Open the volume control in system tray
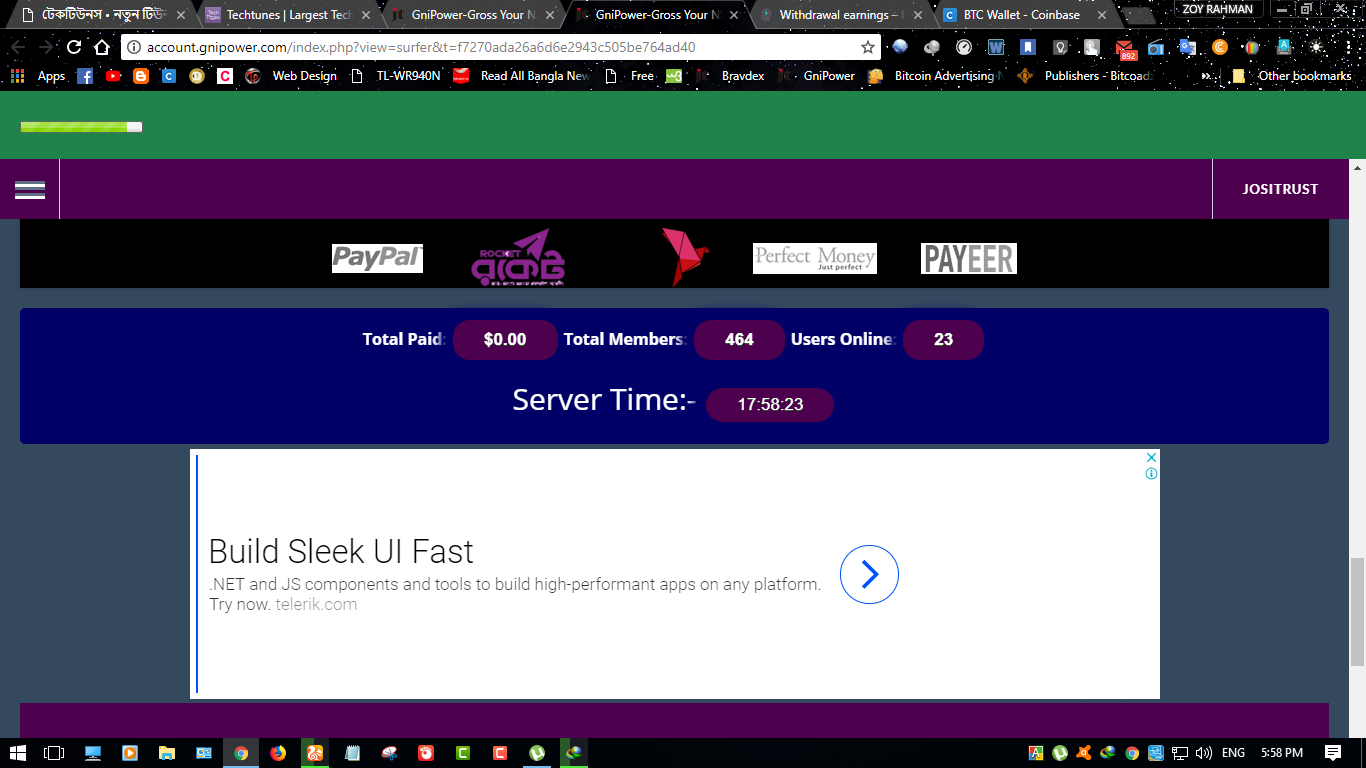Viewport: 1366px width, 768px height. tap(1203, 753)
